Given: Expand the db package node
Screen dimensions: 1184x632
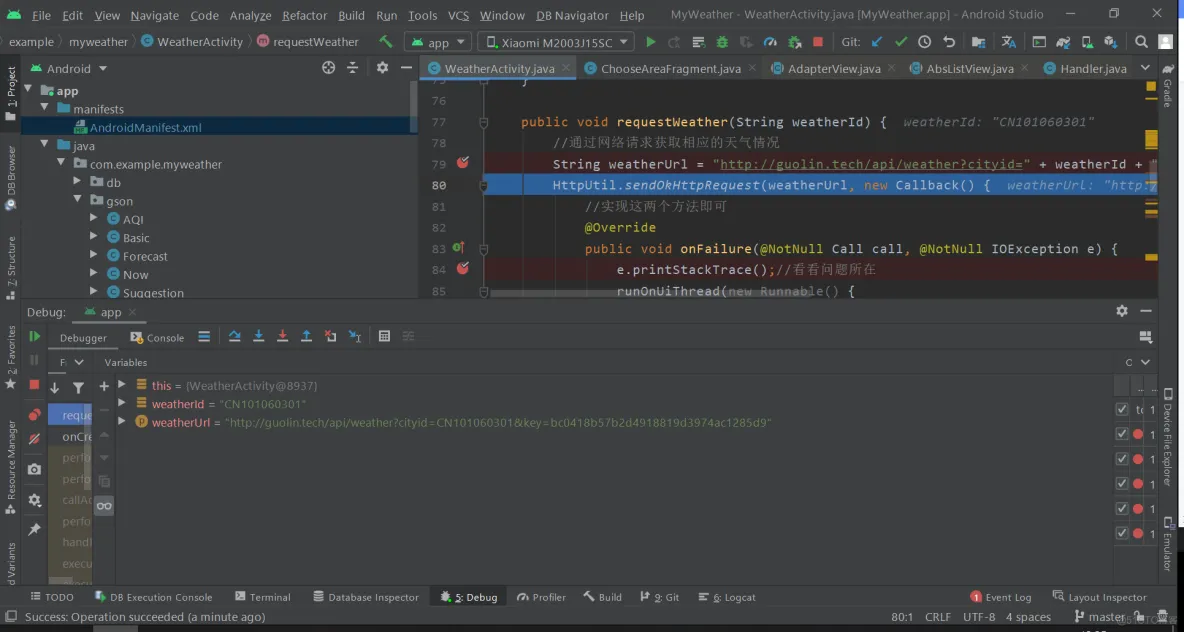Looking at the screenshot, I should click(x=77, y=182).
